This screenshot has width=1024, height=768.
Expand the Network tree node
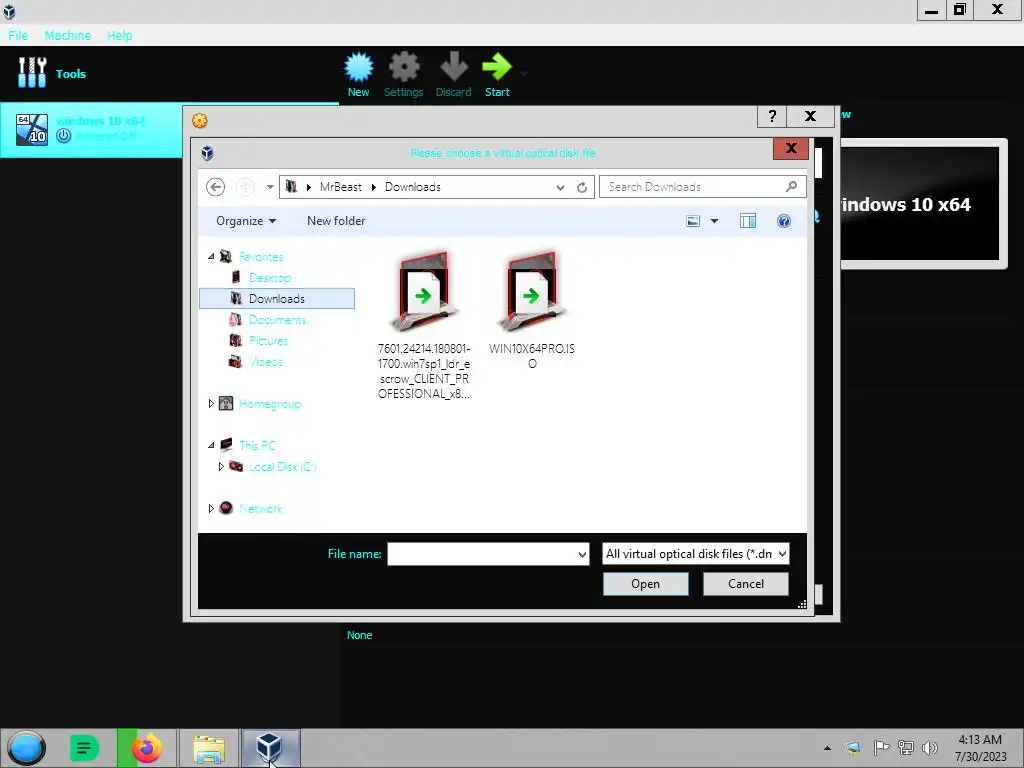click(x=211, y=508)
